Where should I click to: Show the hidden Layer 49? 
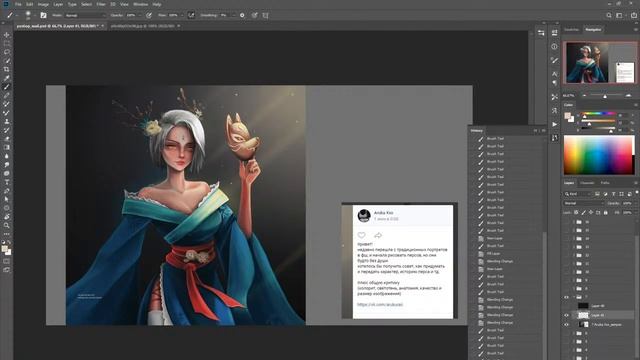tap(567, 306)
